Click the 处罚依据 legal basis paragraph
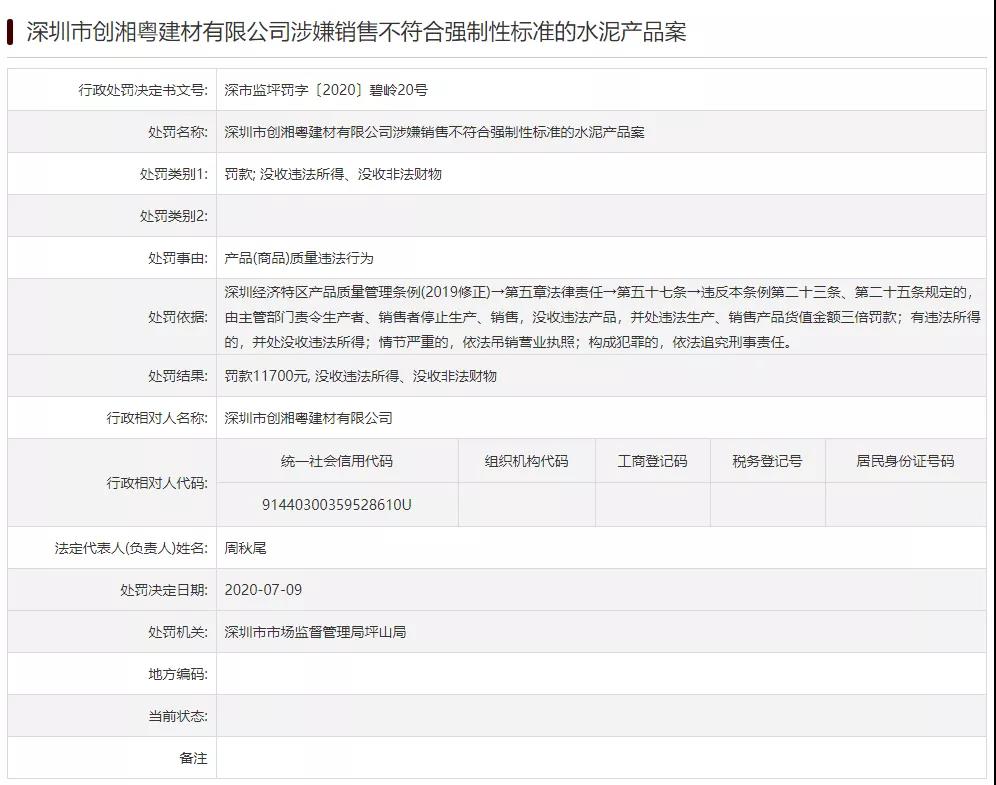 coord(600,317)
